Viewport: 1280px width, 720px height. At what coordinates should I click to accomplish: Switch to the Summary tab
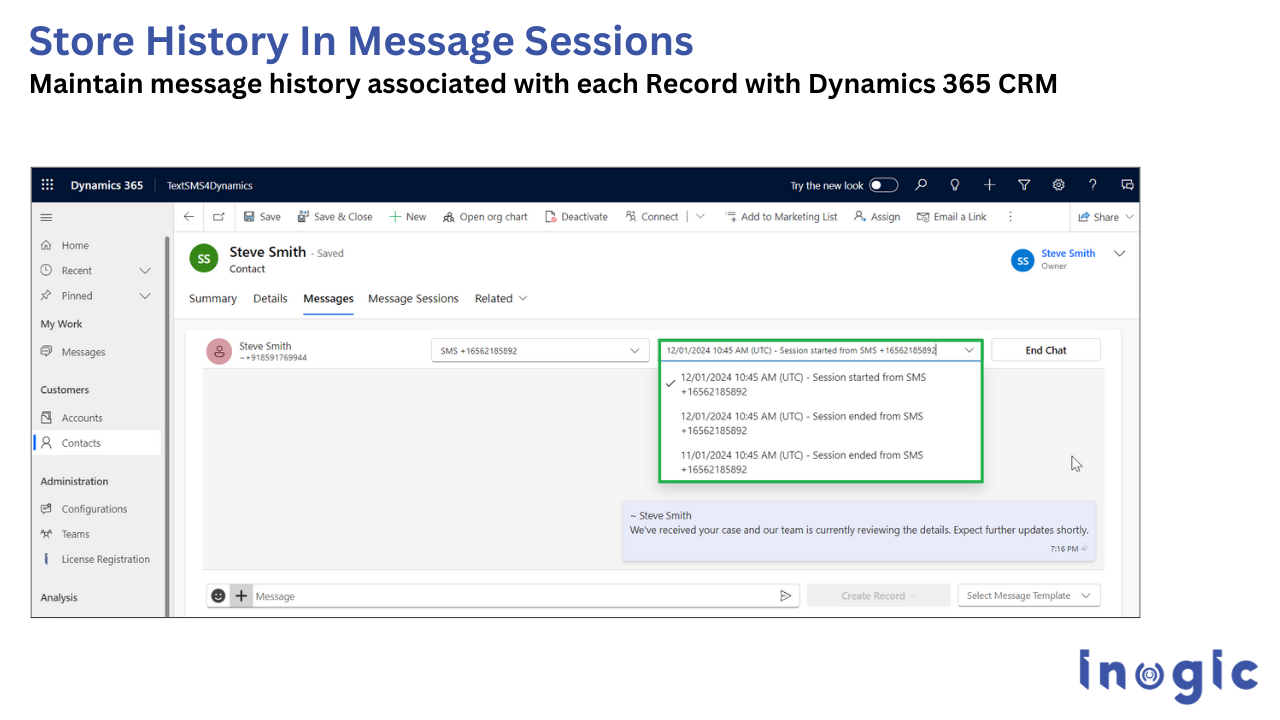click(x=213, y=299)
